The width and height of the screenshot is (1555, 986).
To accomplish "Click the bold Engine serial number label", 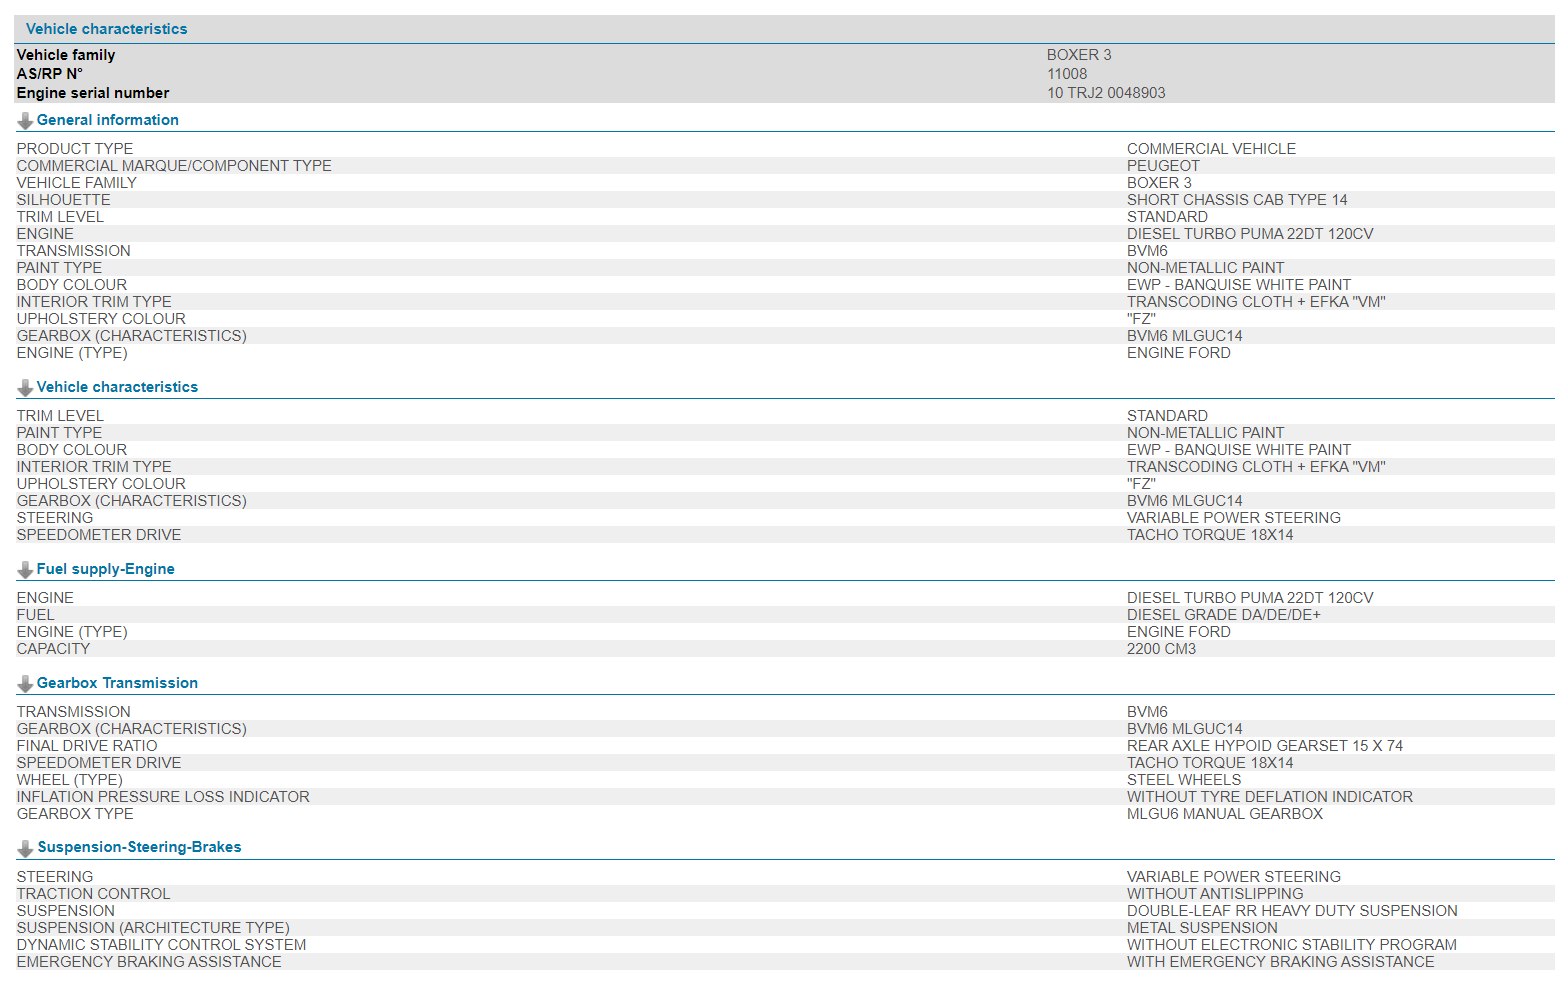I will (93, 93).
